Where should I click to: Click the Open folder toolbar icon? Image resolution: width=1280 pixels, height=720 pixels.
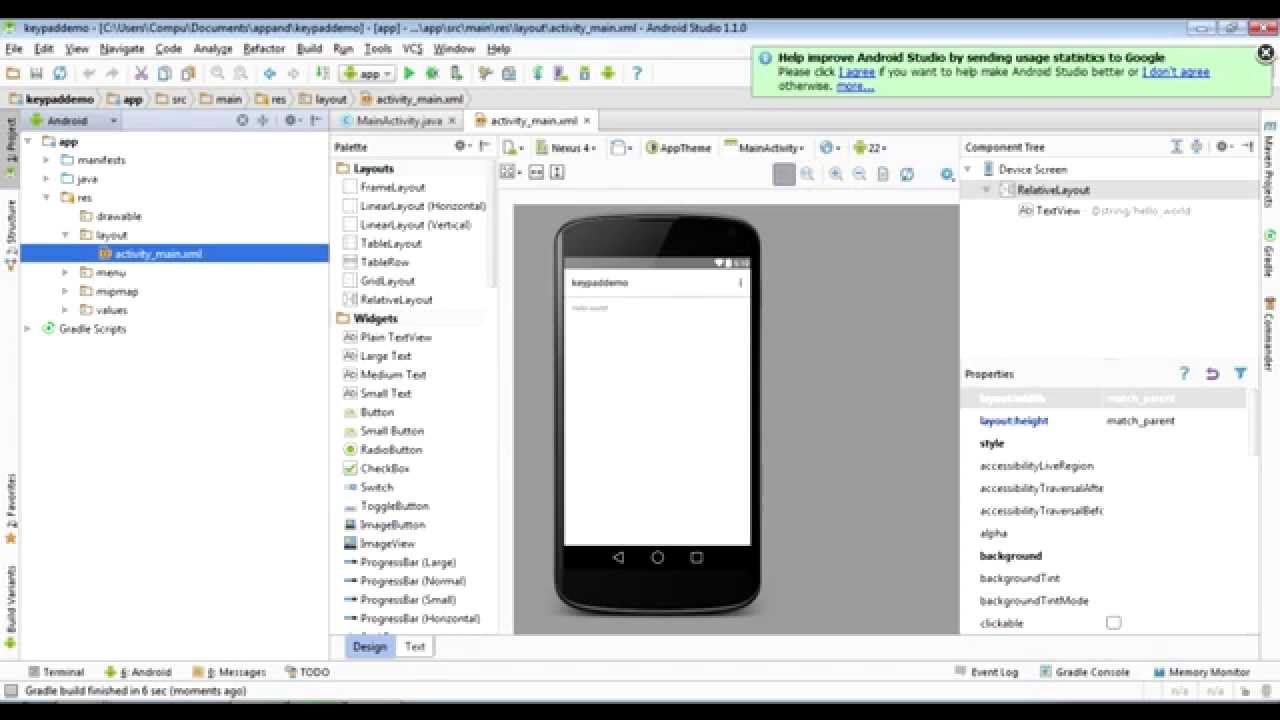(13, 73)
